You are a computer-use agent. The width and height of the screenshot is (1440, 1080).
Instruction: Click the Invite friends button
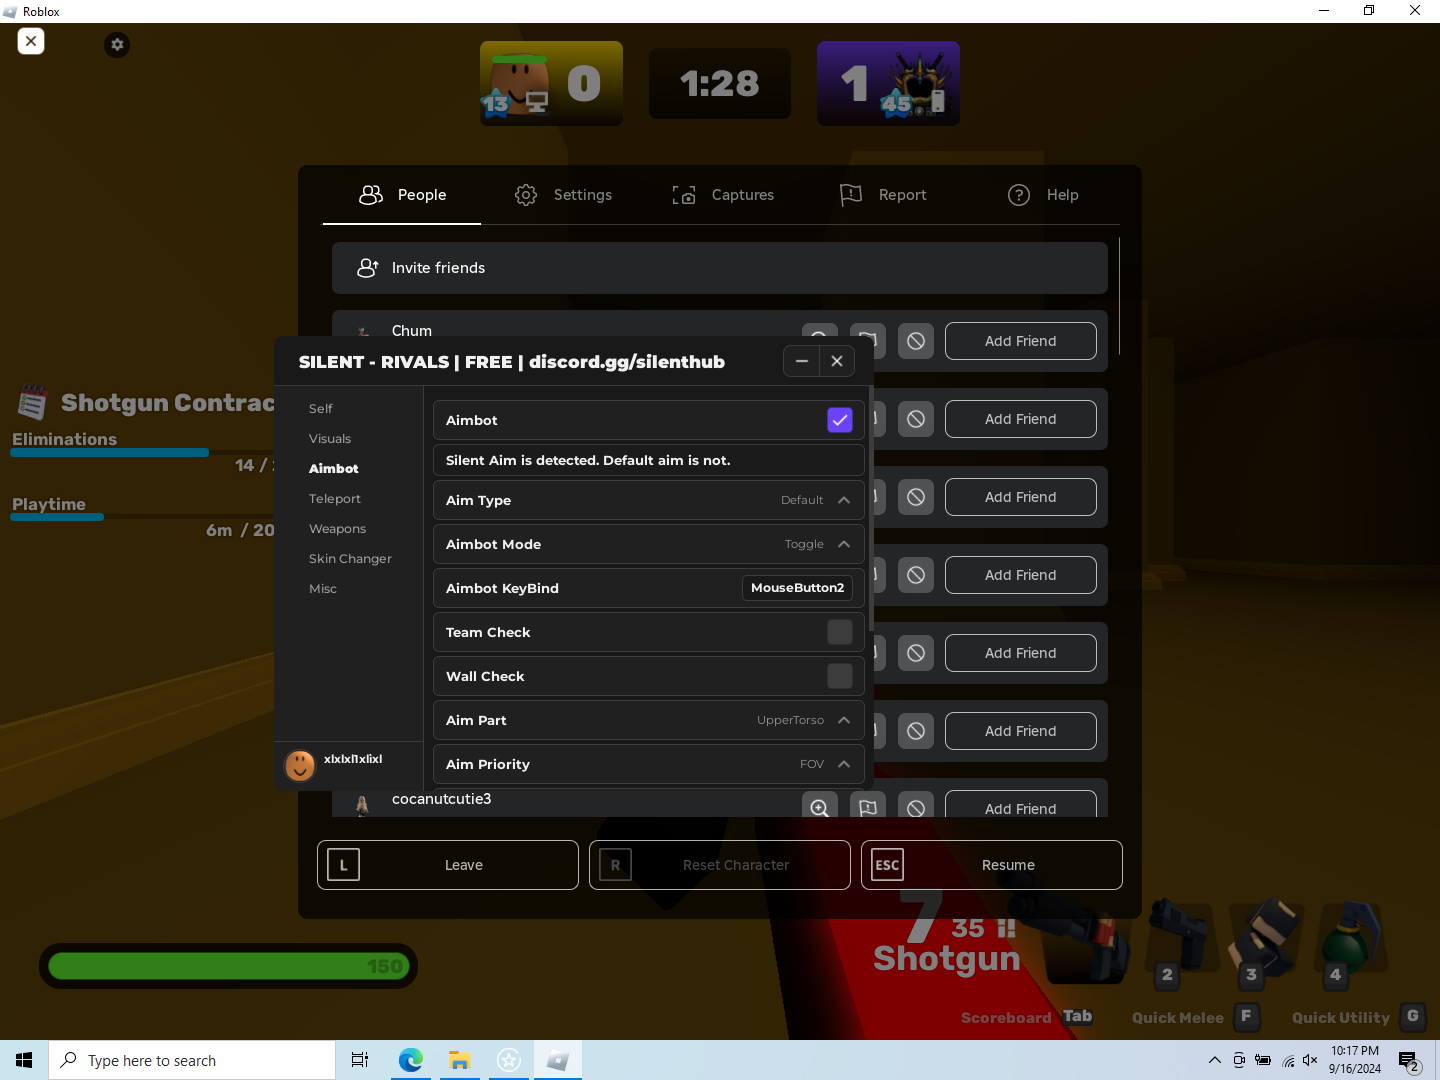(720, 268)
